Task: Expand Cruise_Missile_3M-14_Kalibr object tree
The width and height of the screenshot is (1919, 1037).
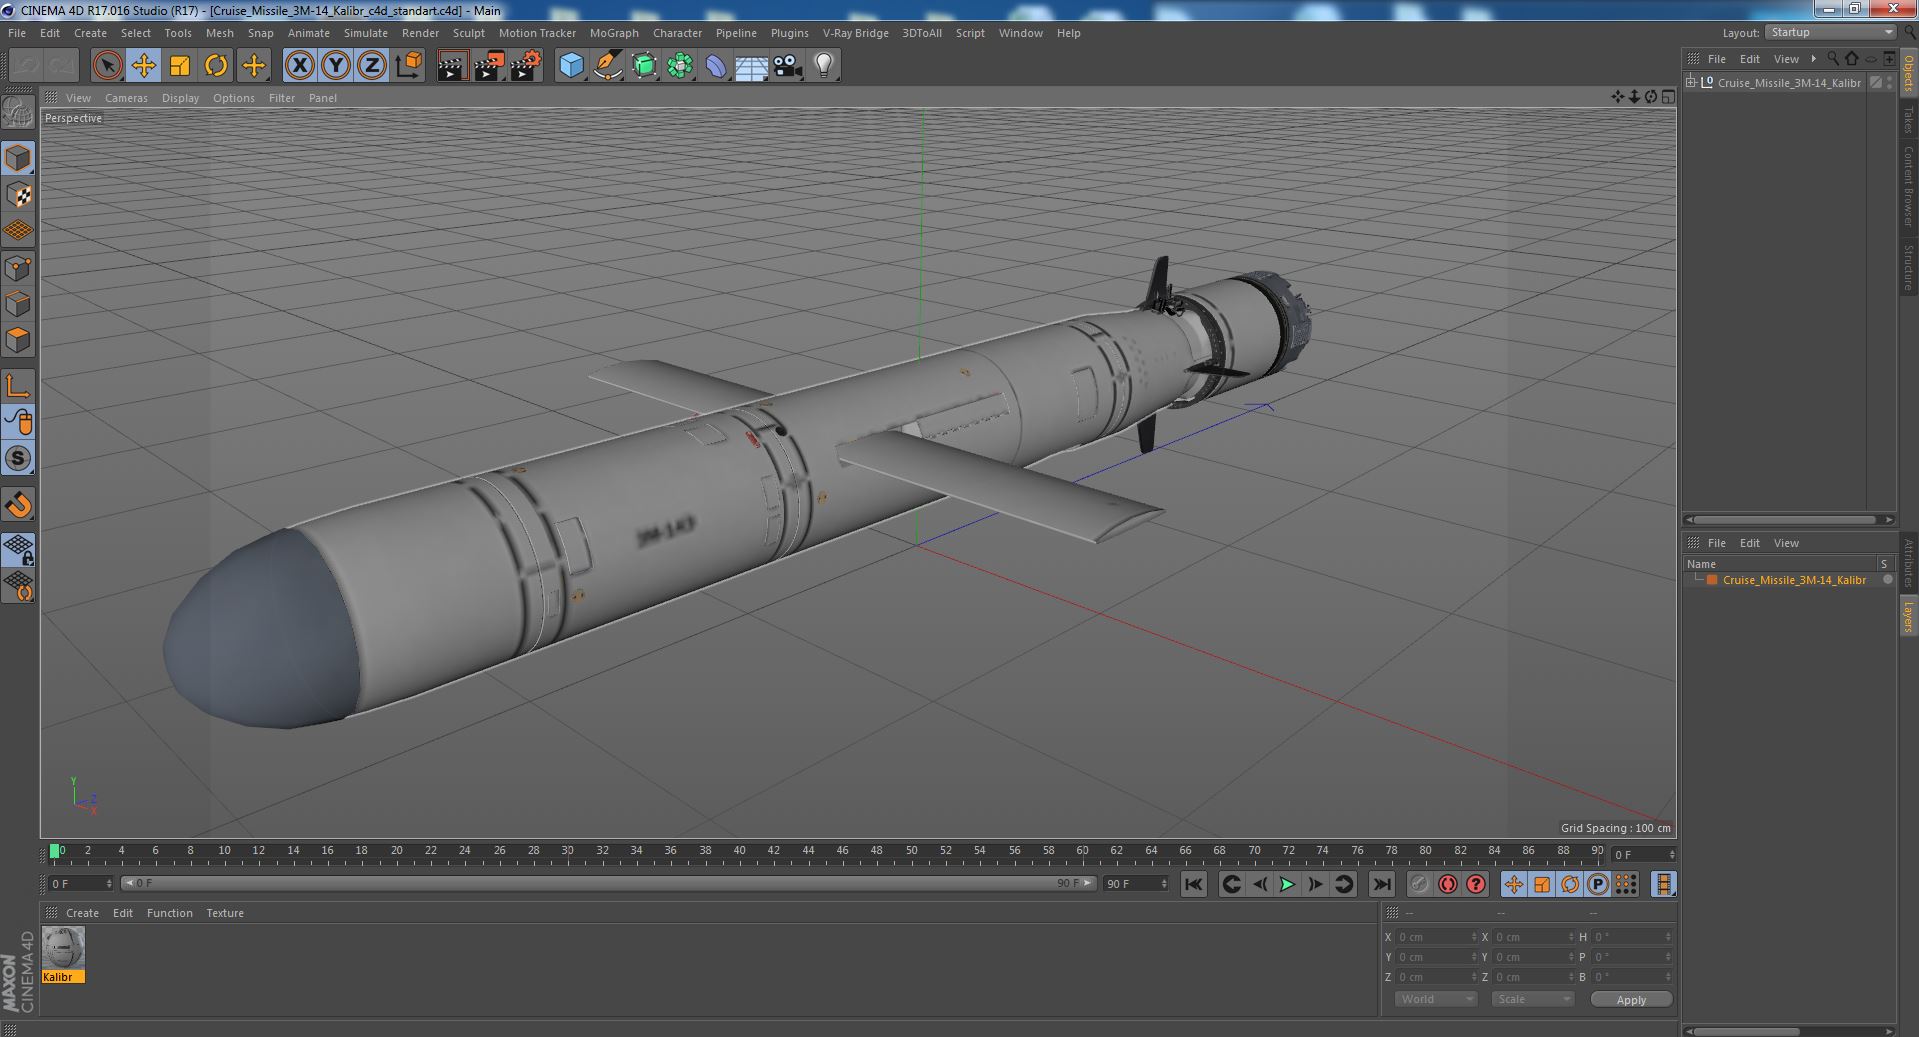Action: click(x=1691, y=83)
